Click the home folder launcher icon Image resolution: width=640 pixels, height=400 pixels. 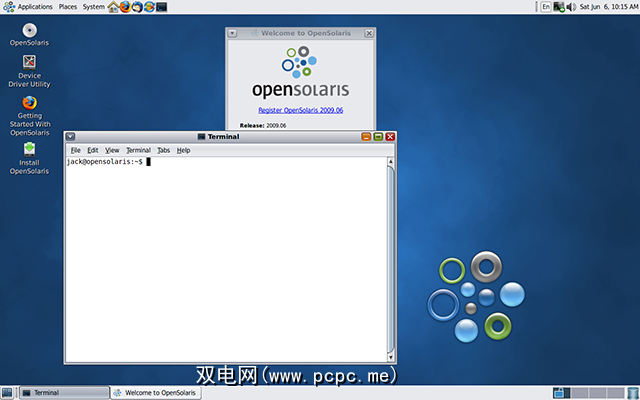[113, 7]
